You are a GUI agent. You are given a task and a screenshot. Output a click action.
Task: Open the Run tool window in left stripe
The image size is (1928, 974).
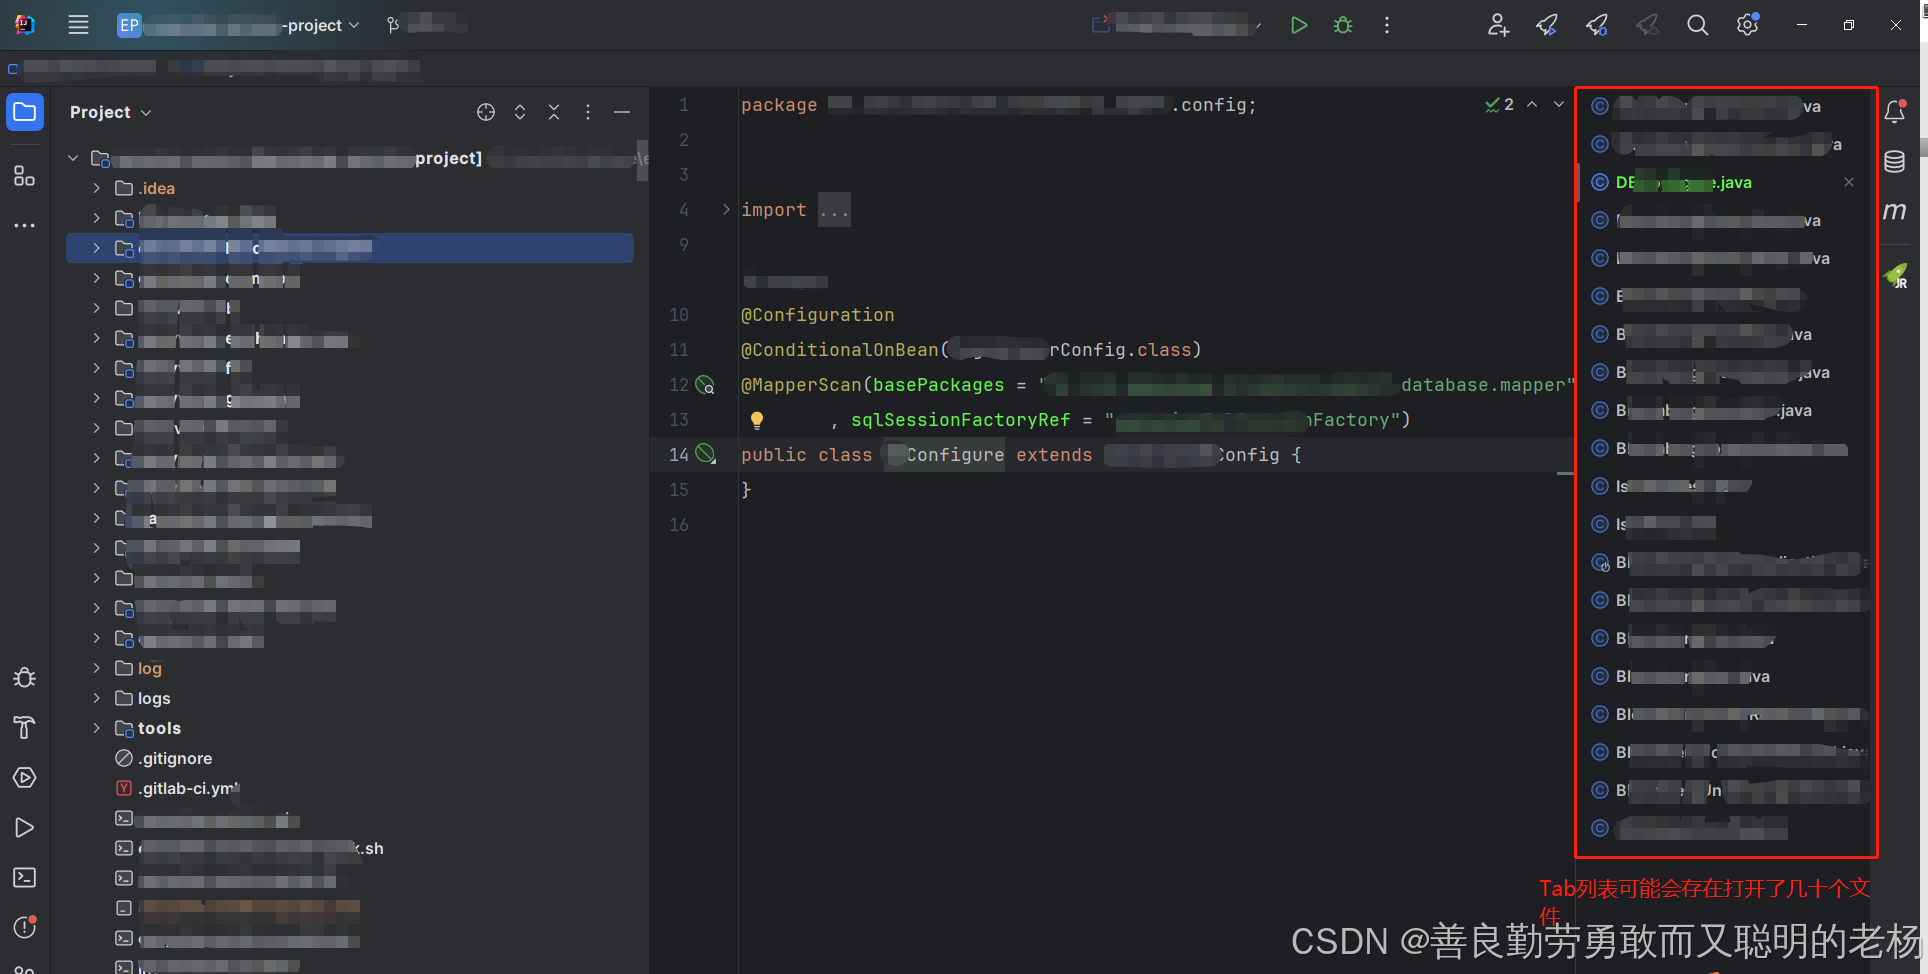point(25,828)
